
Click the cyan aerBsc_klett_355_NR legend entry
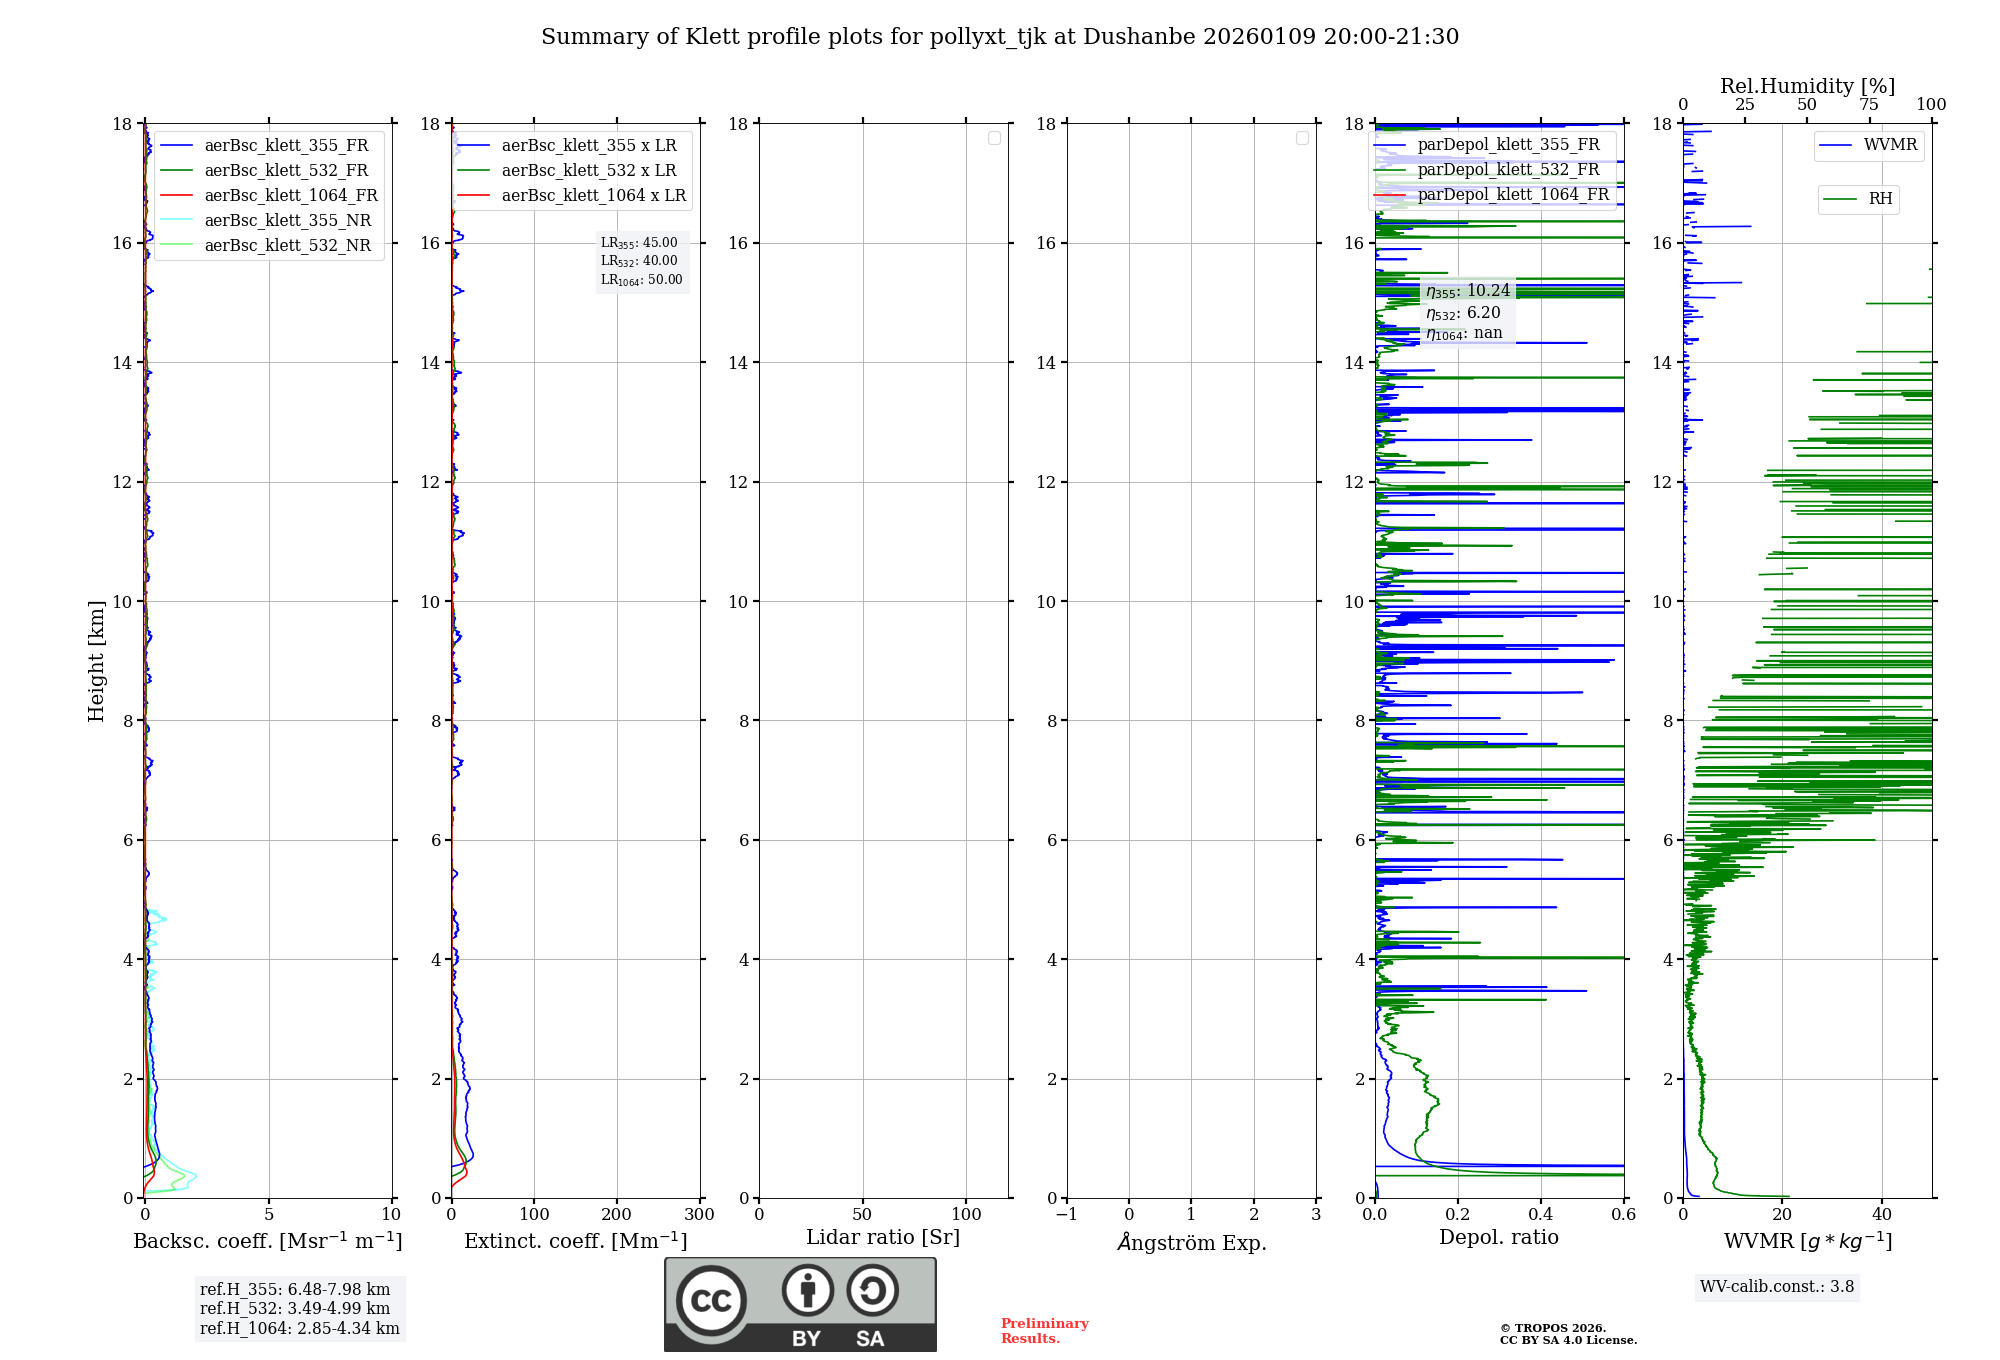(x=287, y=221)
